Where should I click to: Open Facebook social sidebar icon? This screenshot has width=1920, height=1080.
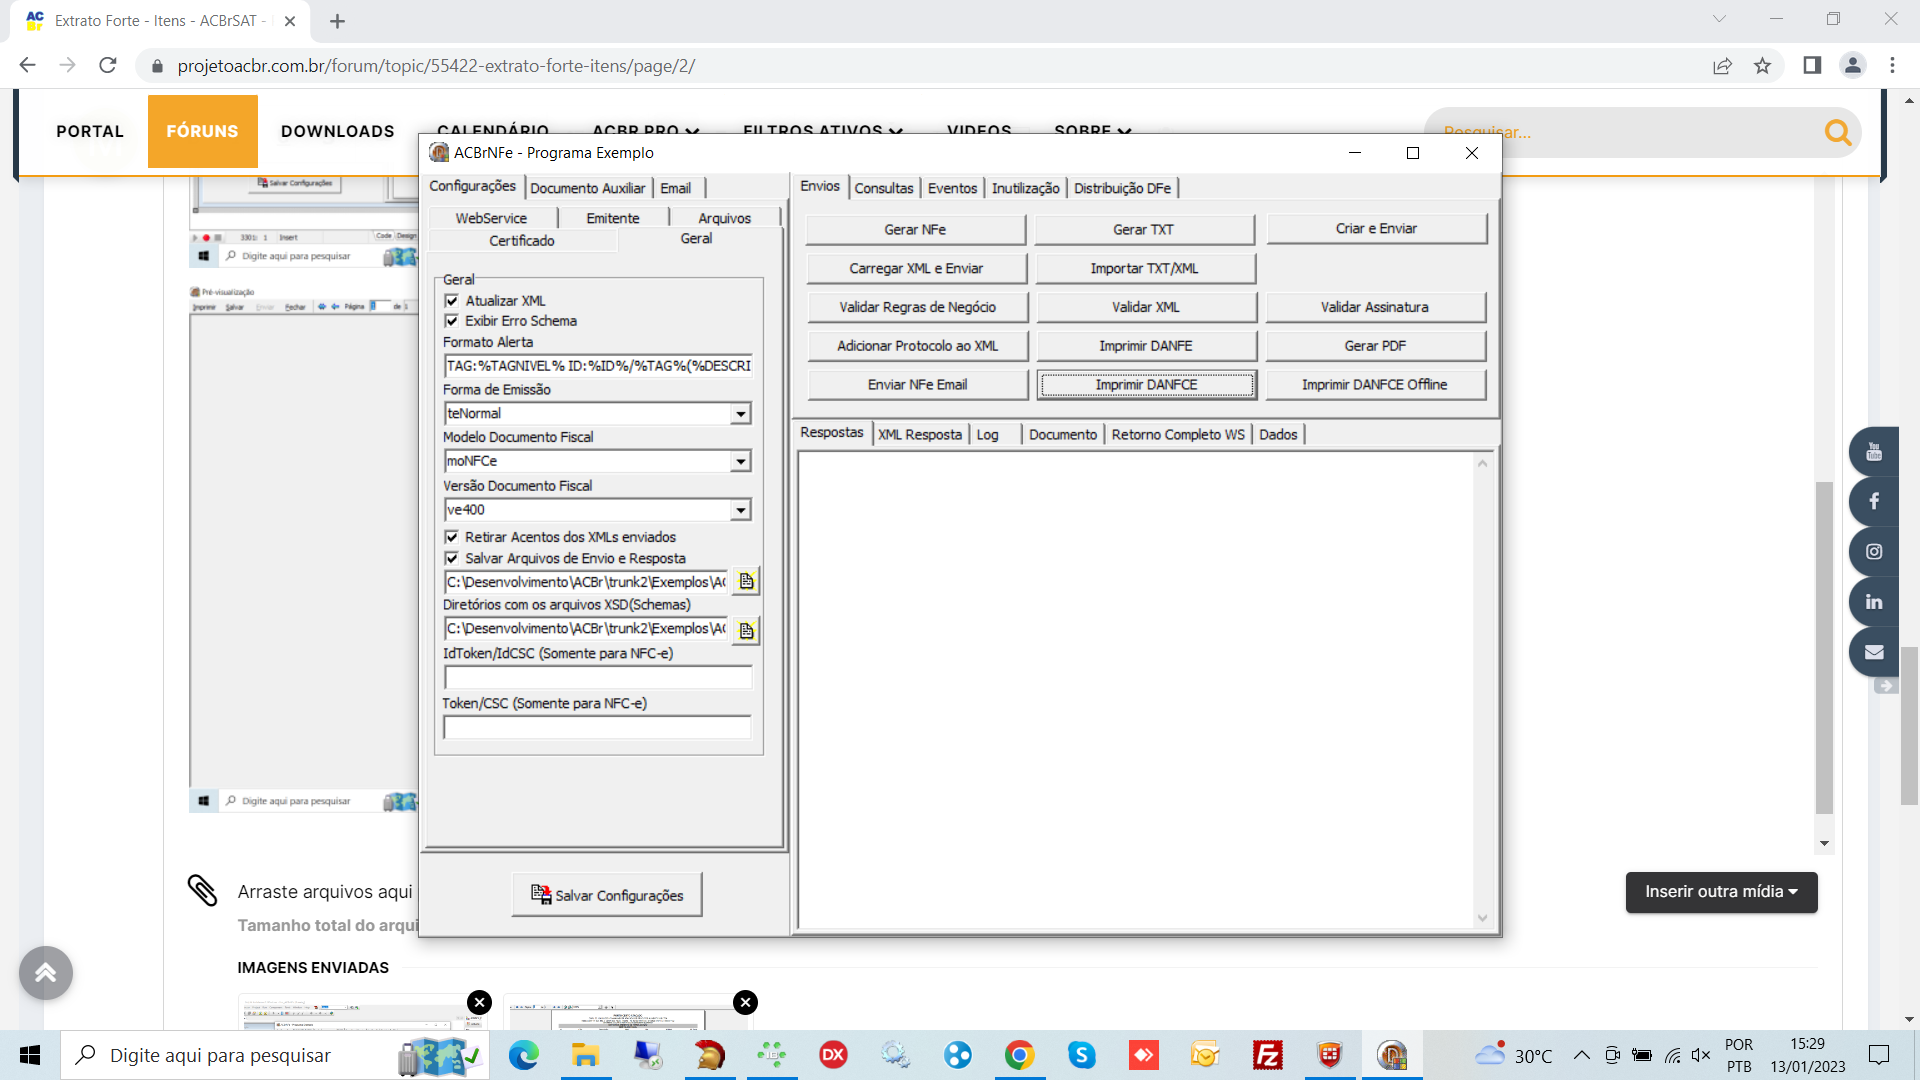coord(1873,501)
